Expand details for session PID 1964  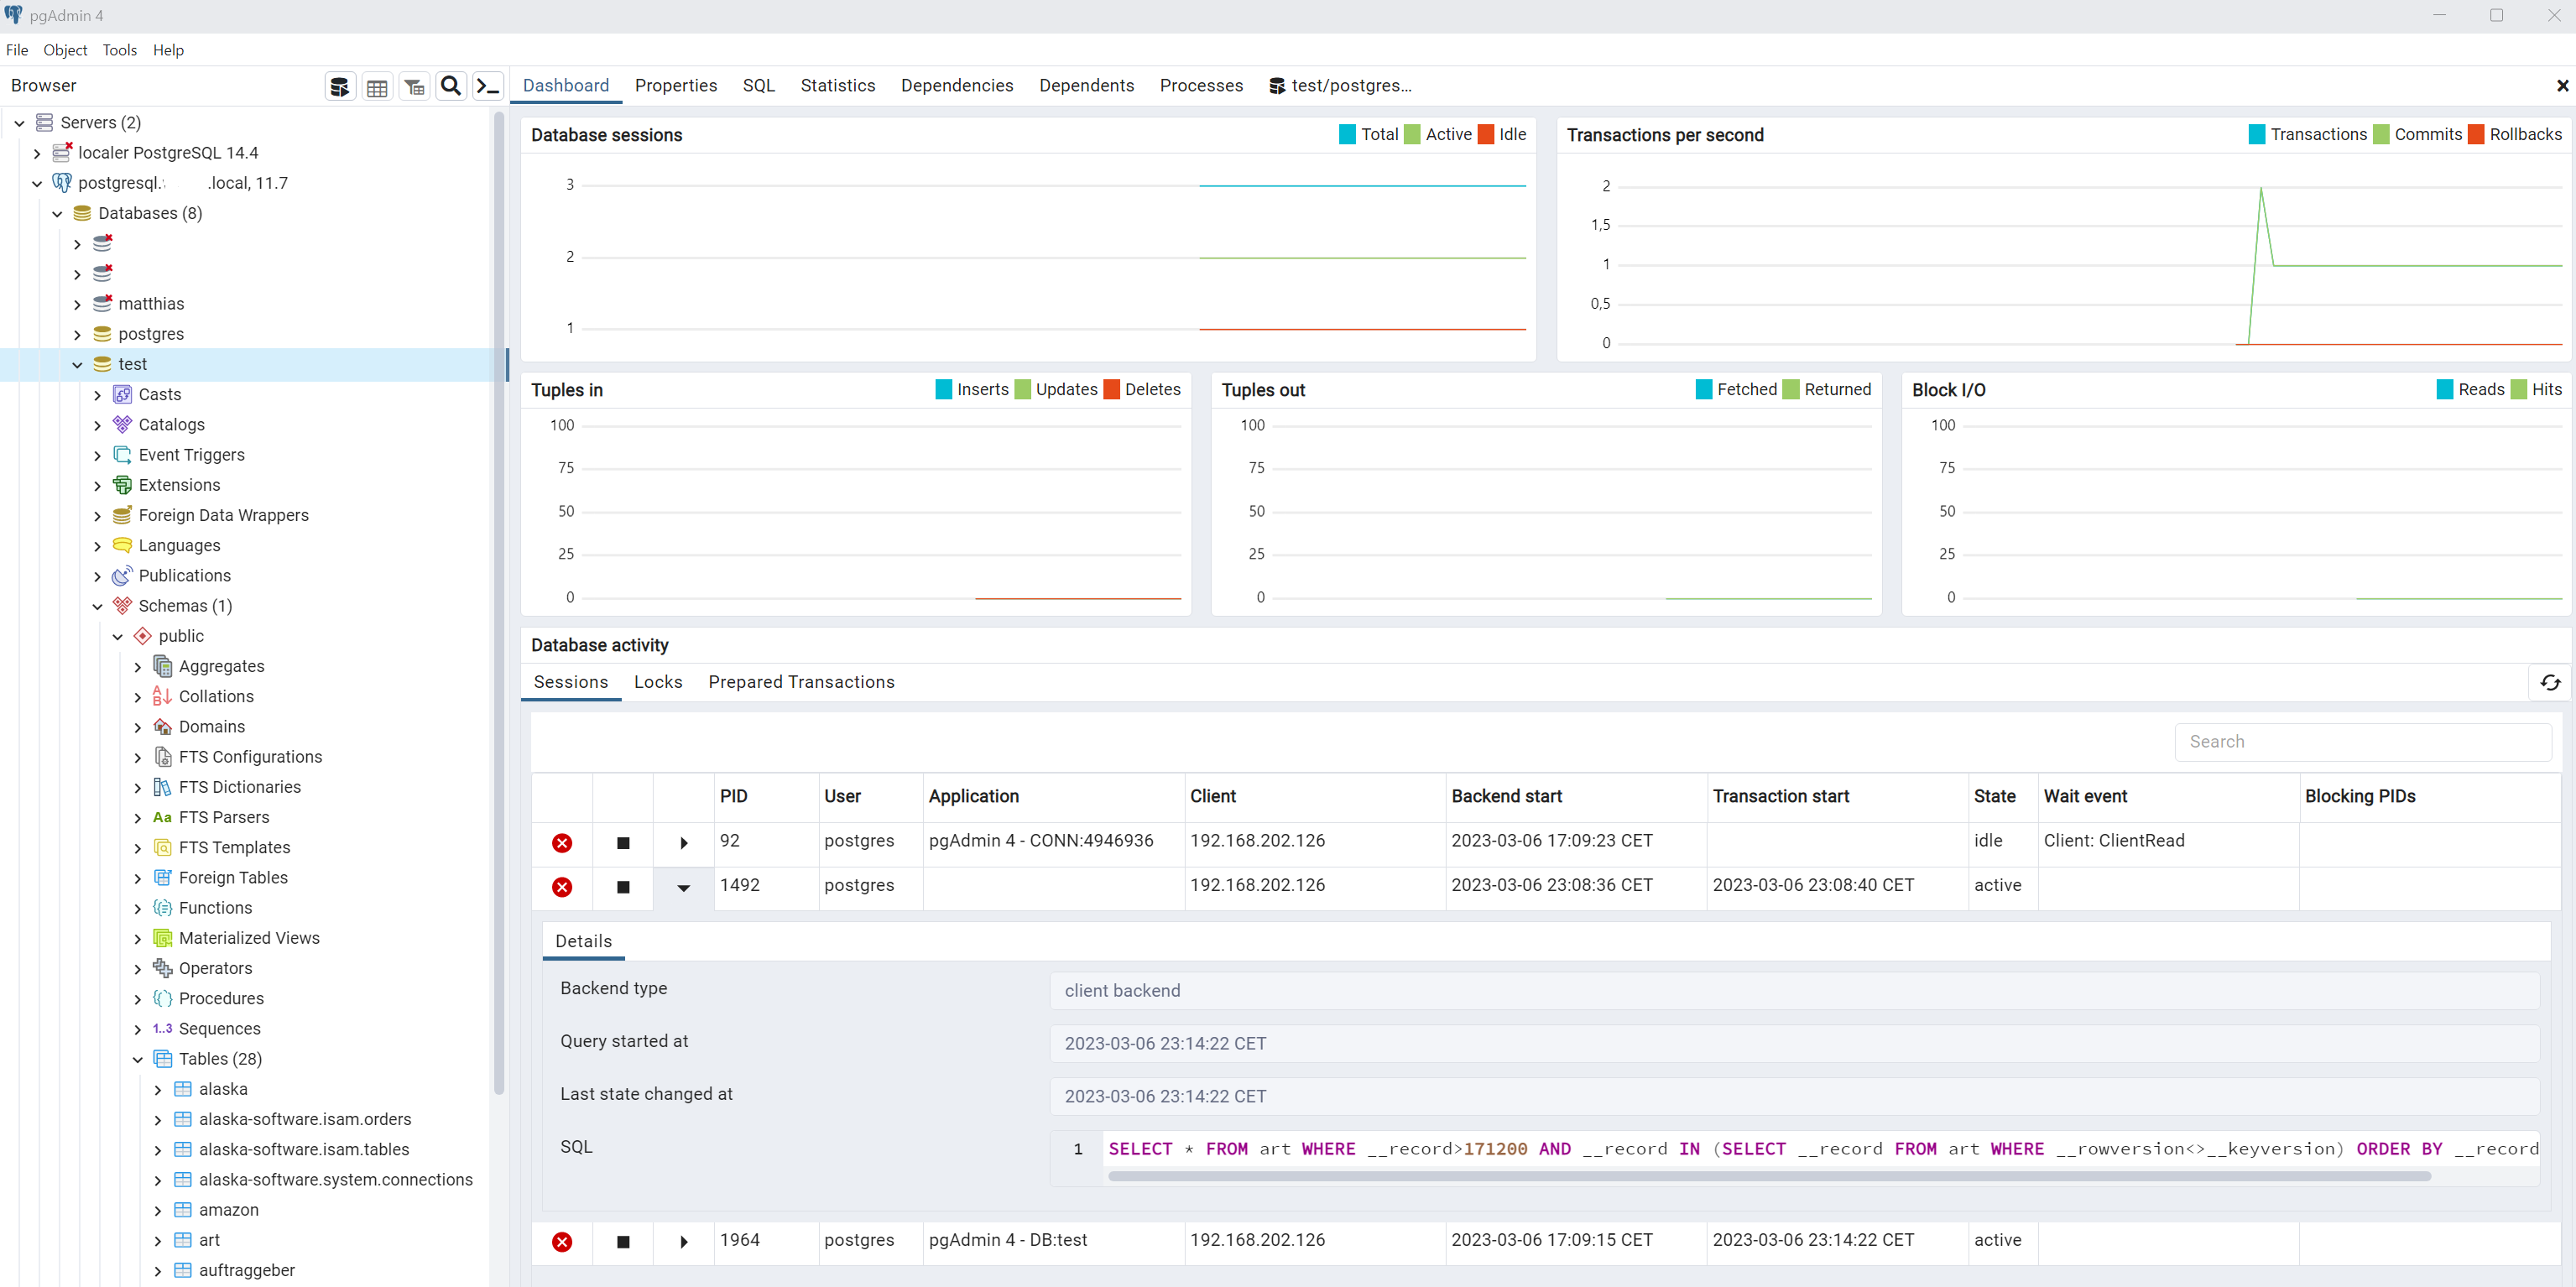684,1242
